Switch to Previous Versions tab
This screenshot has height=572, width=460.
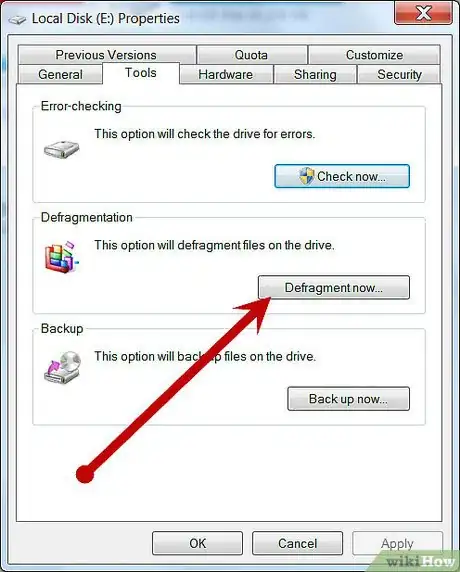click(106, 55)
